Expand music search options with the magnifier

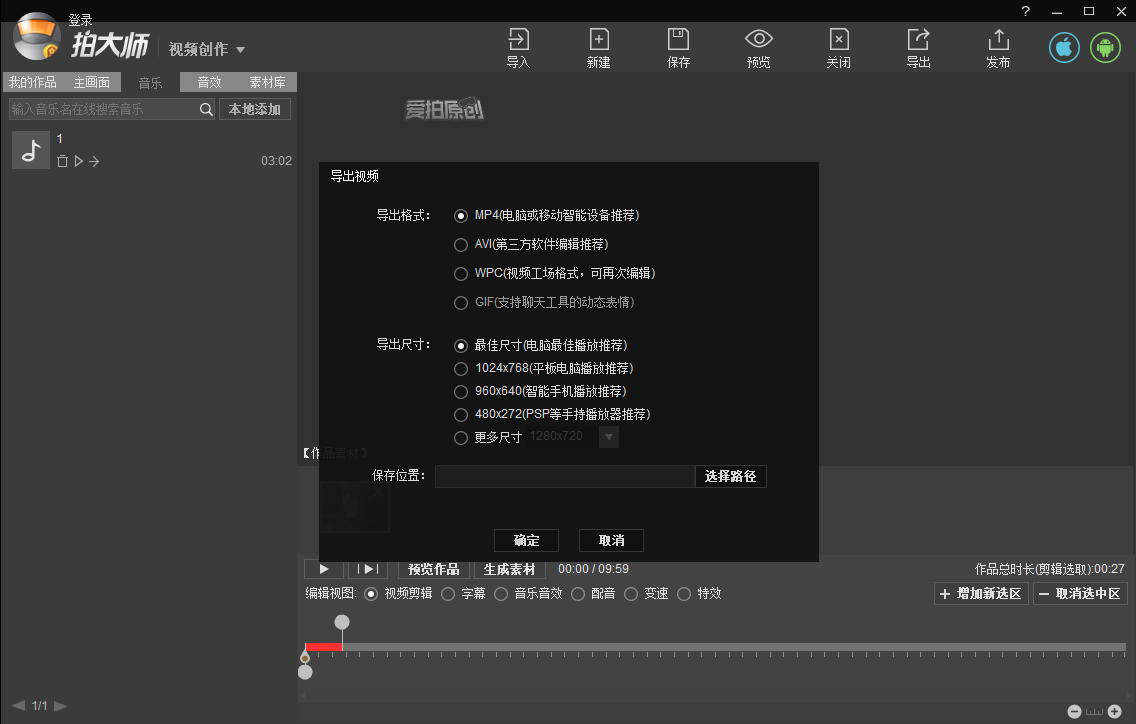[206, 109]
